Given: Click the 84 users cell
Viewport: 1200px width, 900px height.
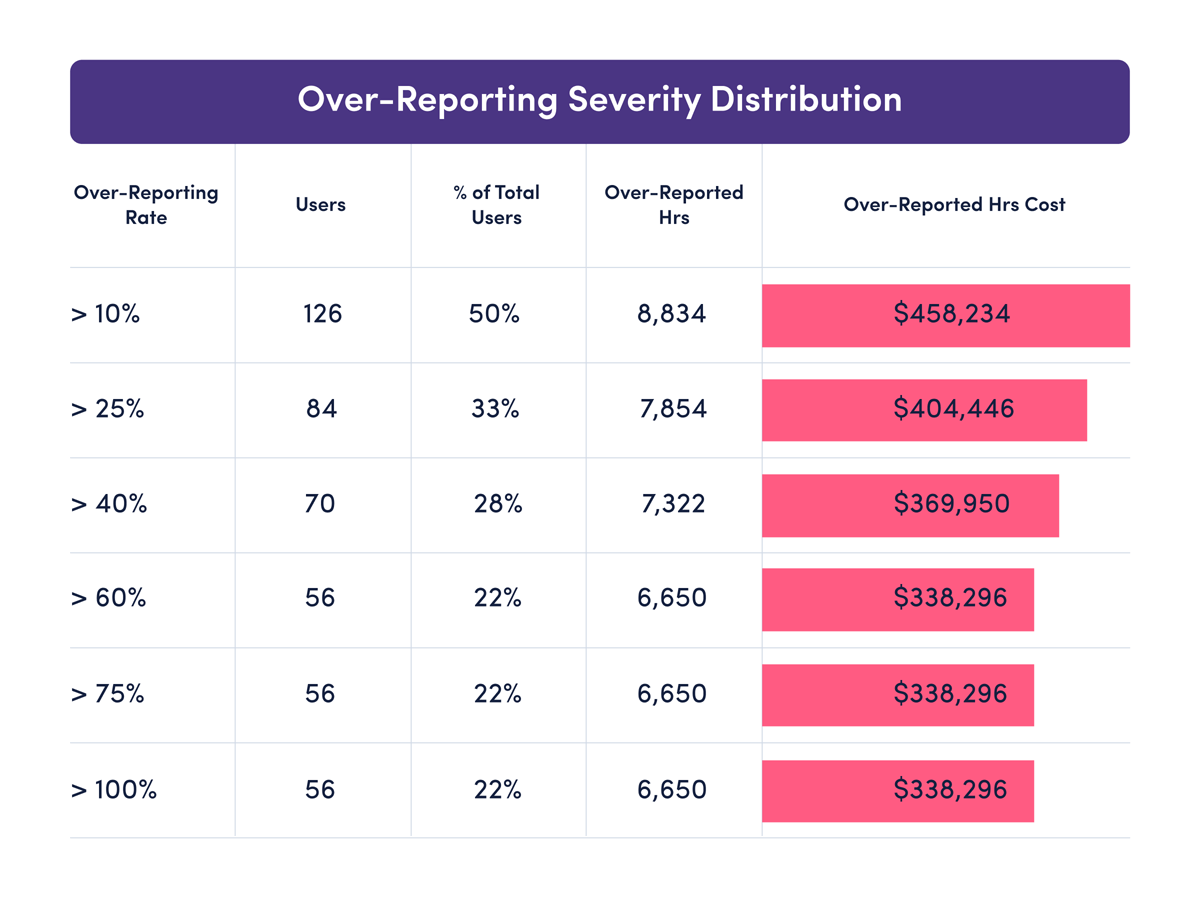Looking at the screenshot, I should pyautogui.click(x=322, y=410).
